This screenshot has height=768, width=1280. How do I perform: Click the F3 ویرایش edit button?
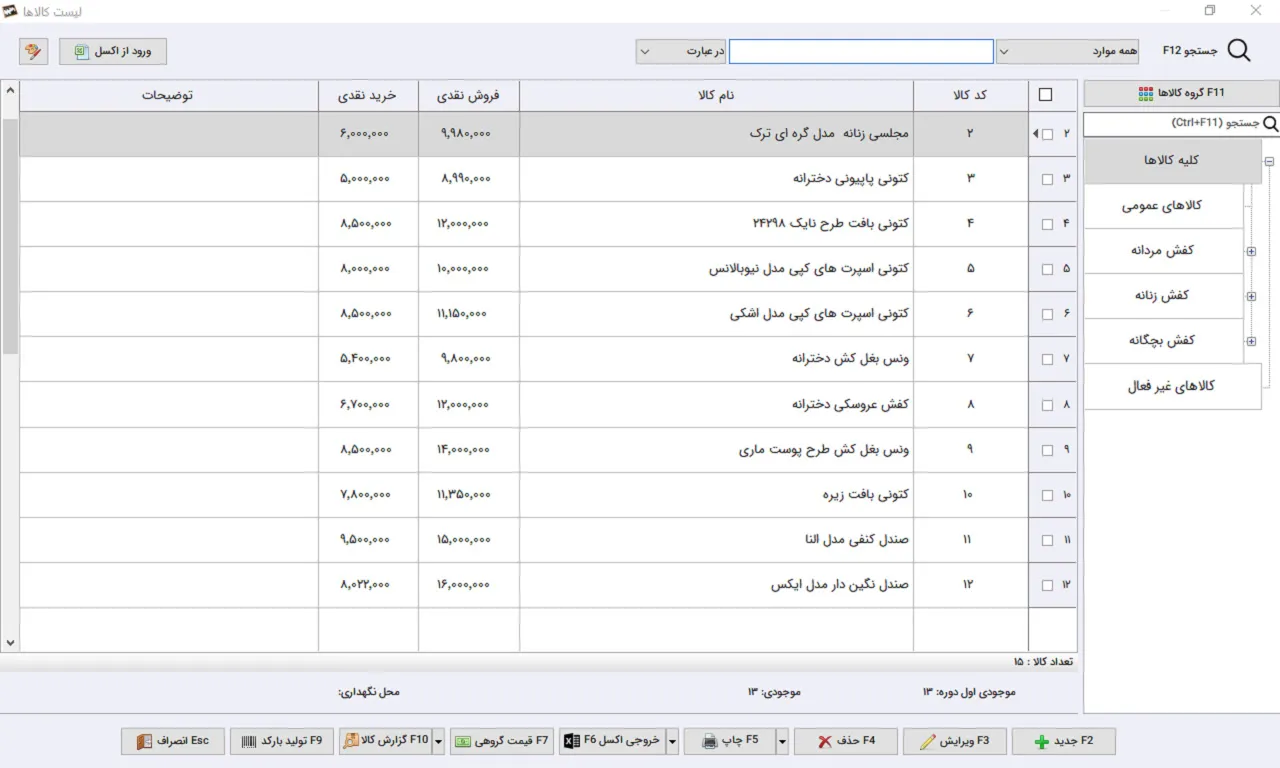pos(954,741)
